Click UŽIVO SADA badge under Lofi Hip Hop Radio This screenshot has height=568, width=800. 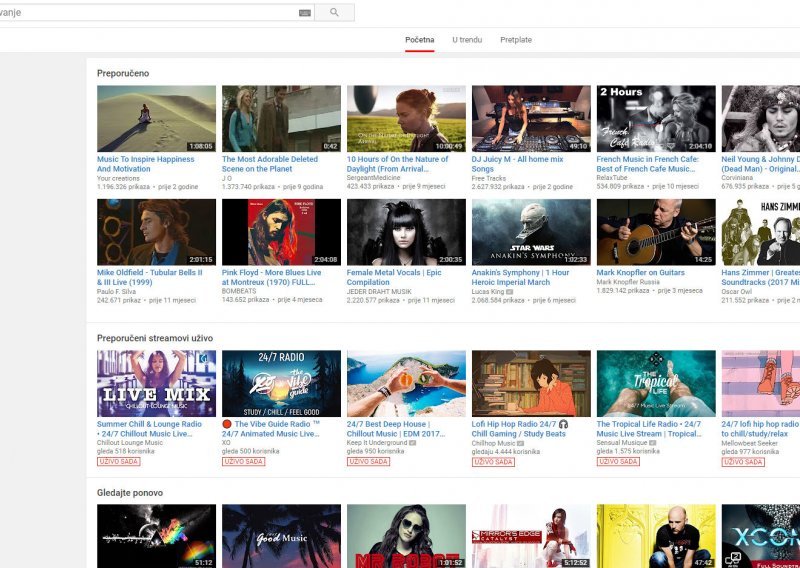[x=493, y=461]
